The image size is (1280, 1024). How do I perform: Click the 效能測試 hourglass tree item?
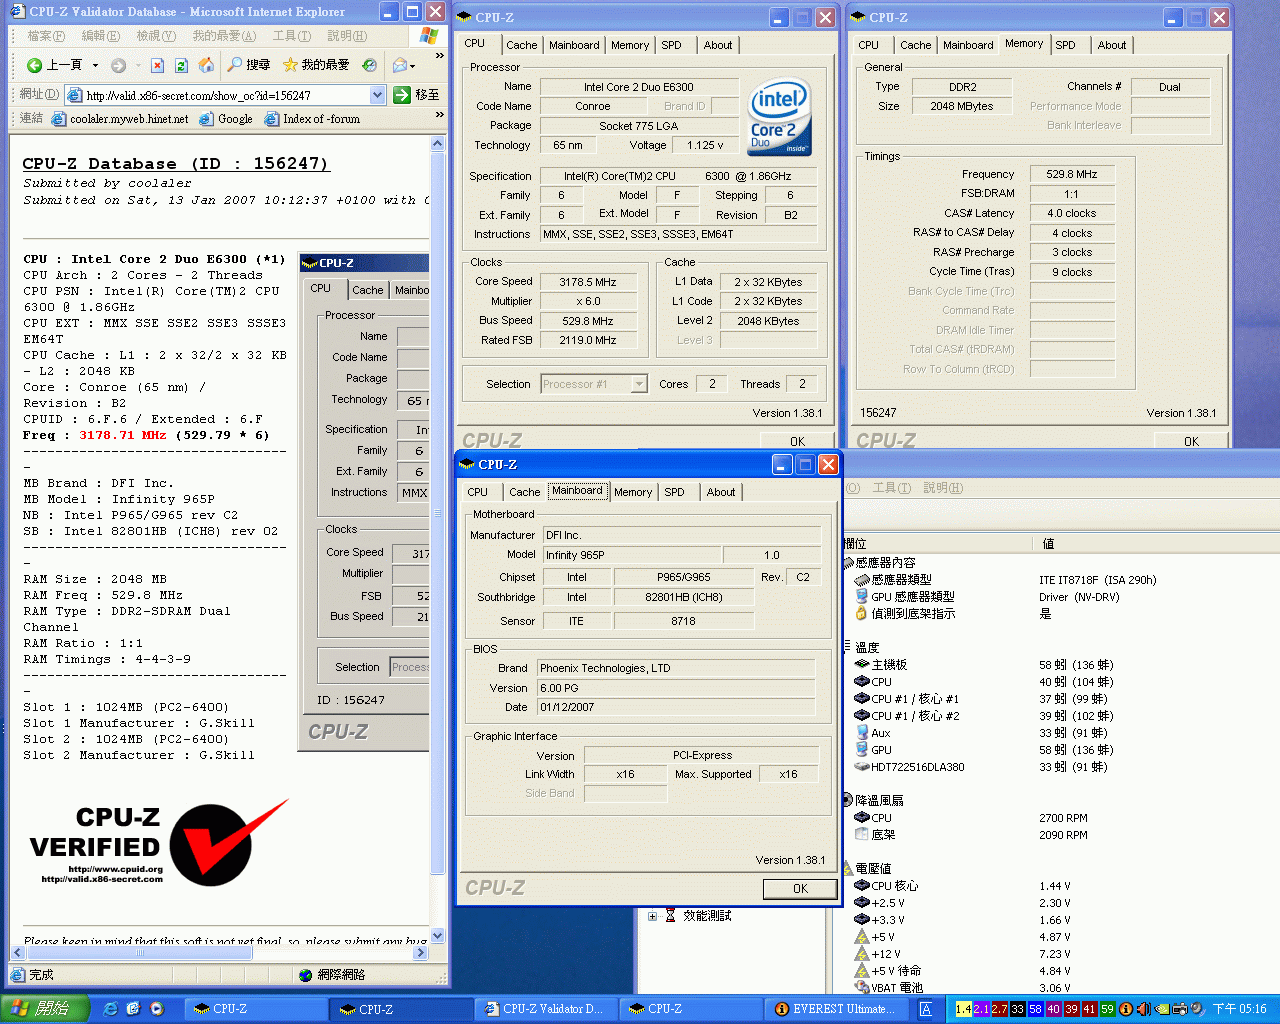698,916
